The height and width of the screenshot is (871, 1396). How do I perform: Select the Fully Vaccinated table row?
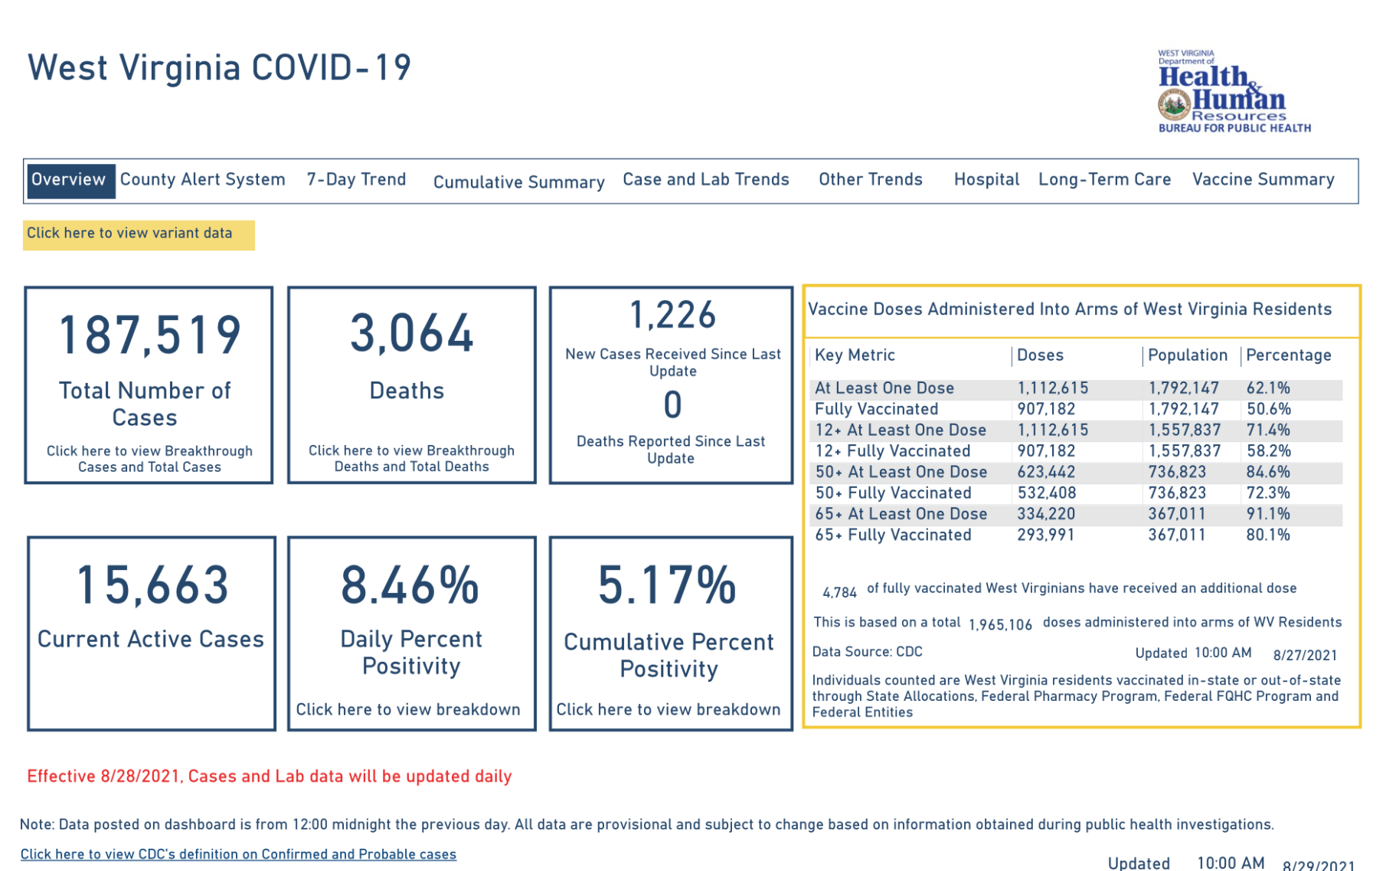click(x=1076, y=409)
